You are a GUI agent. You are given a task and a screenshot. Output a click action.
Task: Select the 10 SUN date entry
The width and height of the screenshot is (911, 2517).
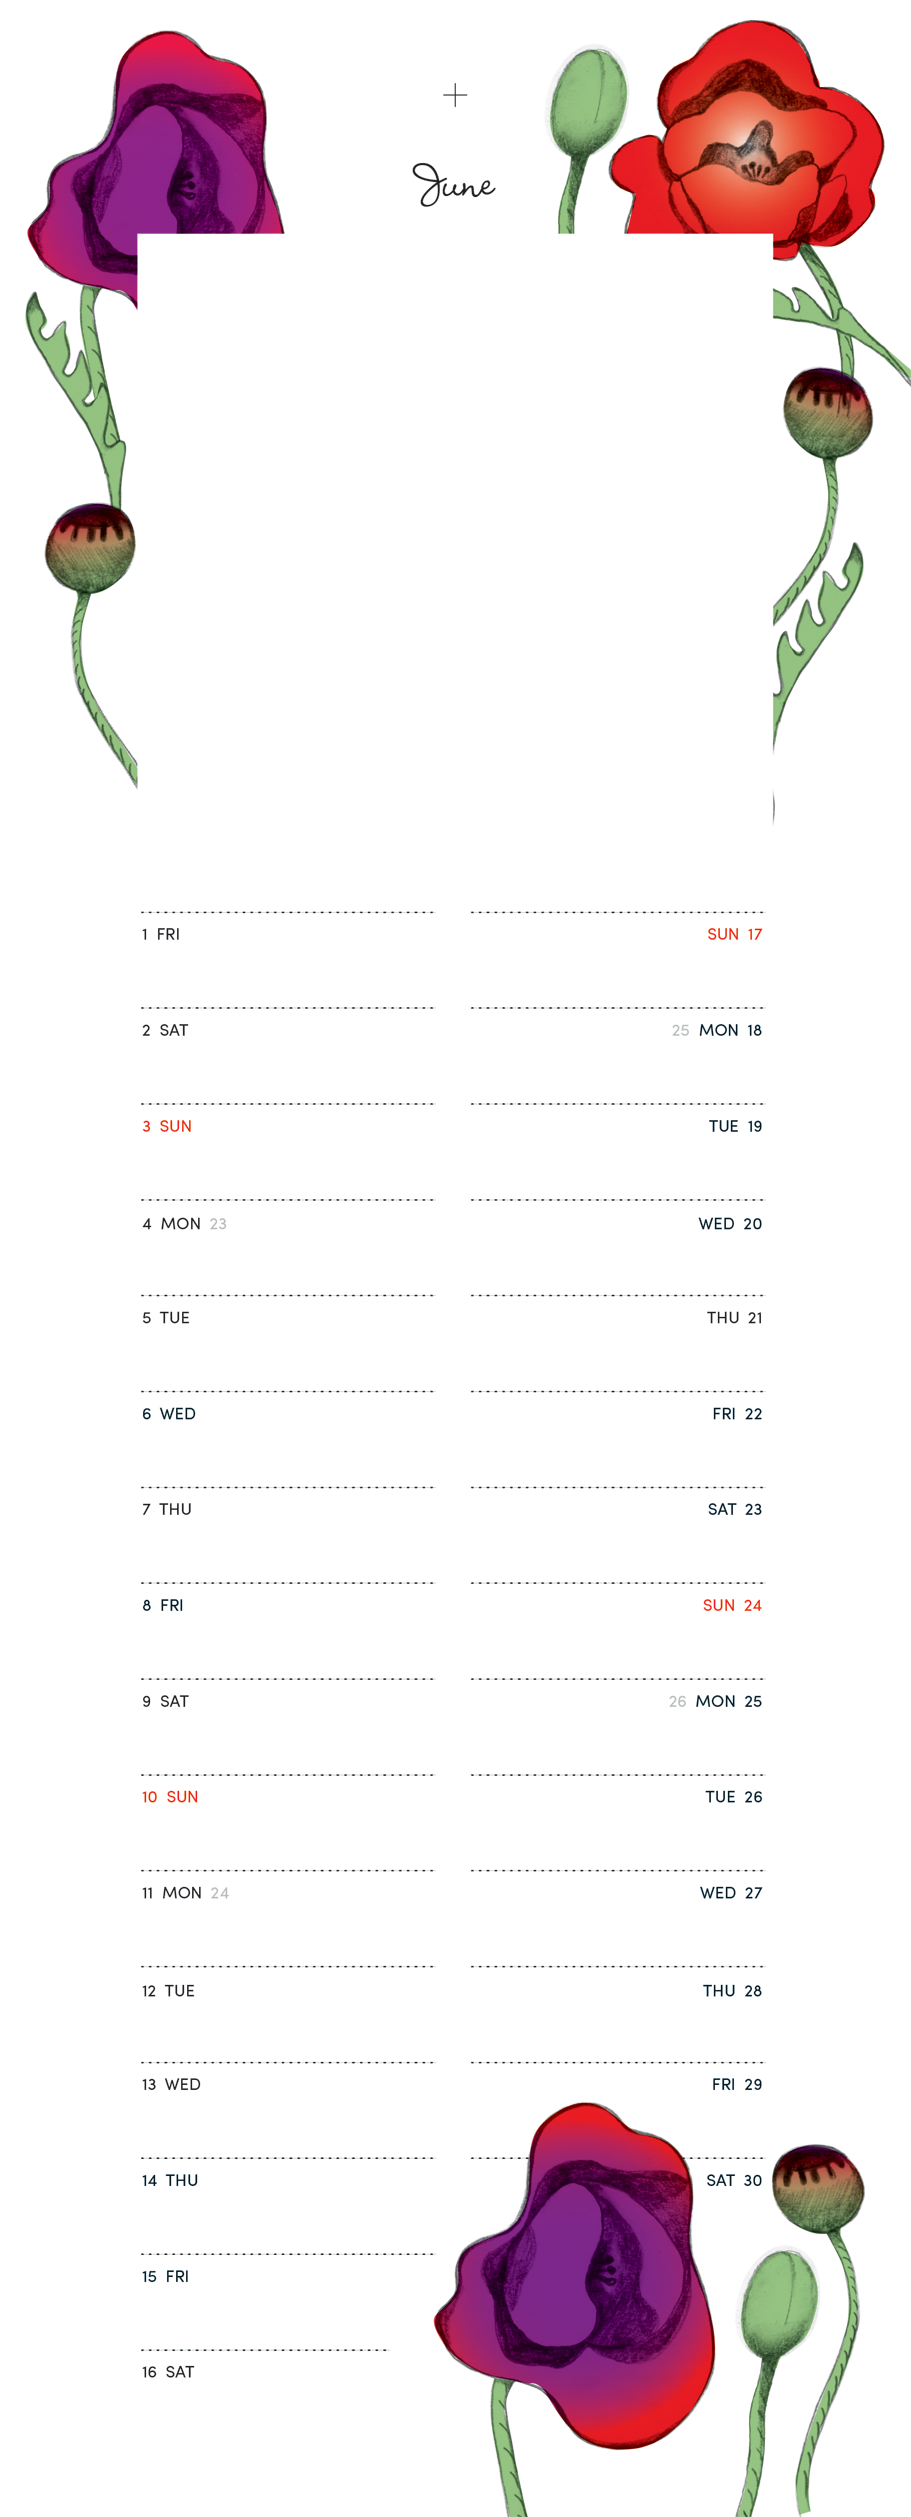(170, 1797)
